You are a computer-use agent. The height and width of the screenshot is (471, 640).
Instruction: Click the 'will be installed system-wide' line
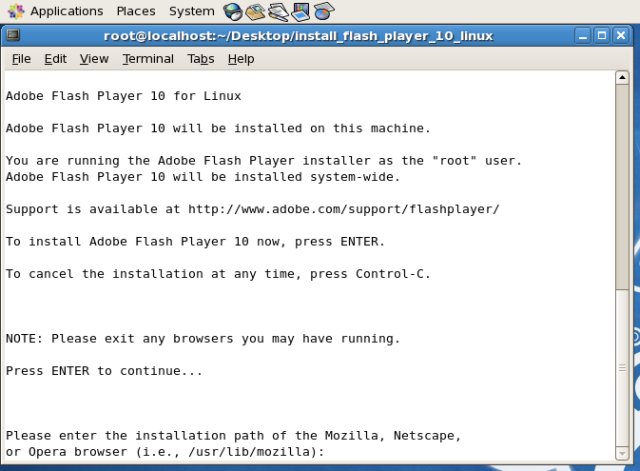click(203, 177)
